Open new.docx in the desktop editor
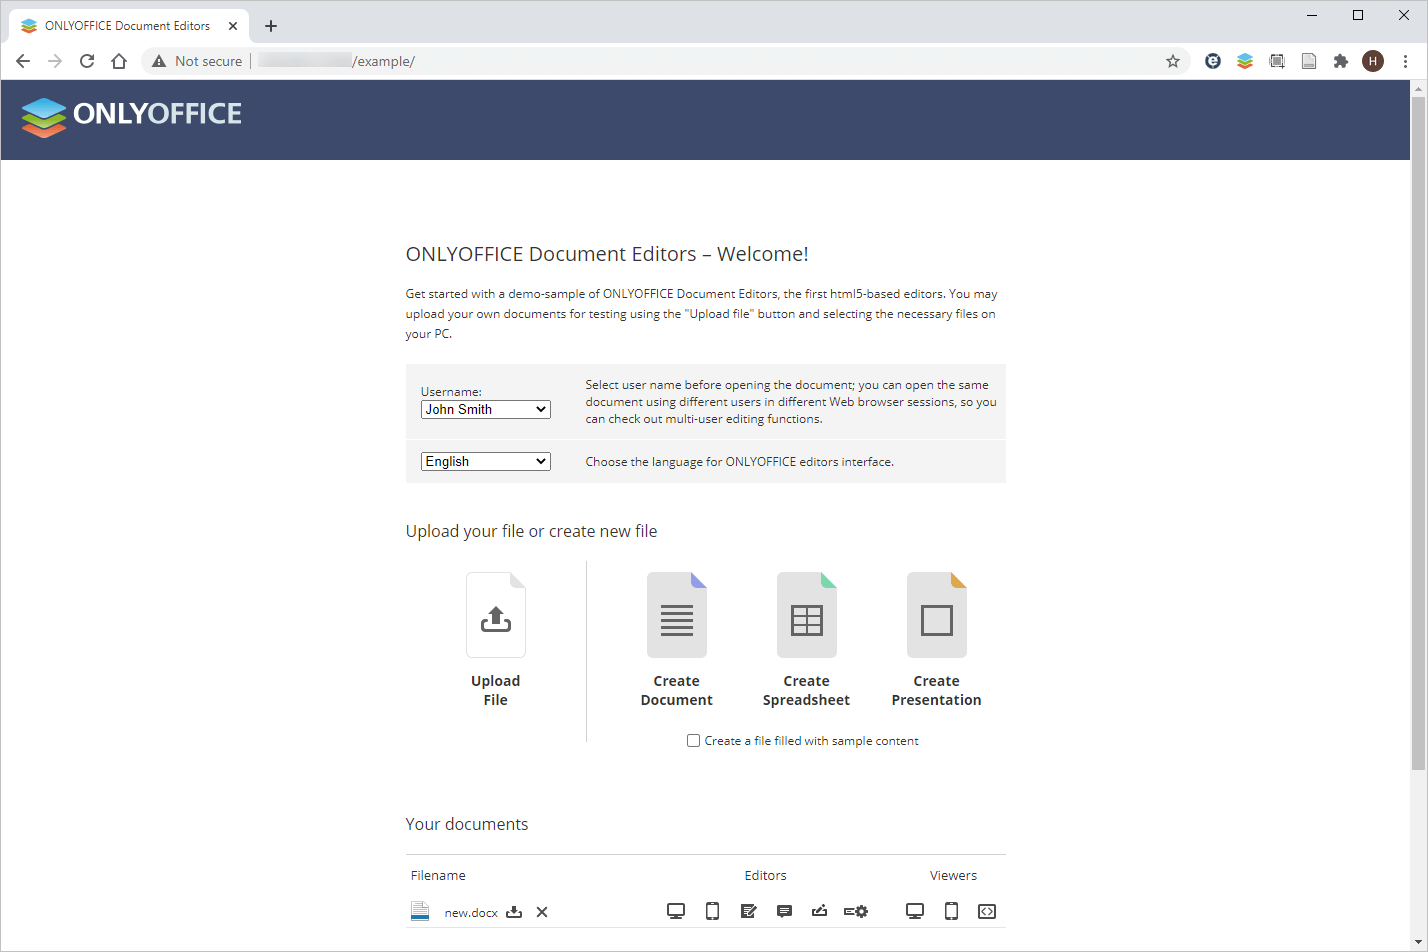The image size is (1428, 952). click(676, 911)
